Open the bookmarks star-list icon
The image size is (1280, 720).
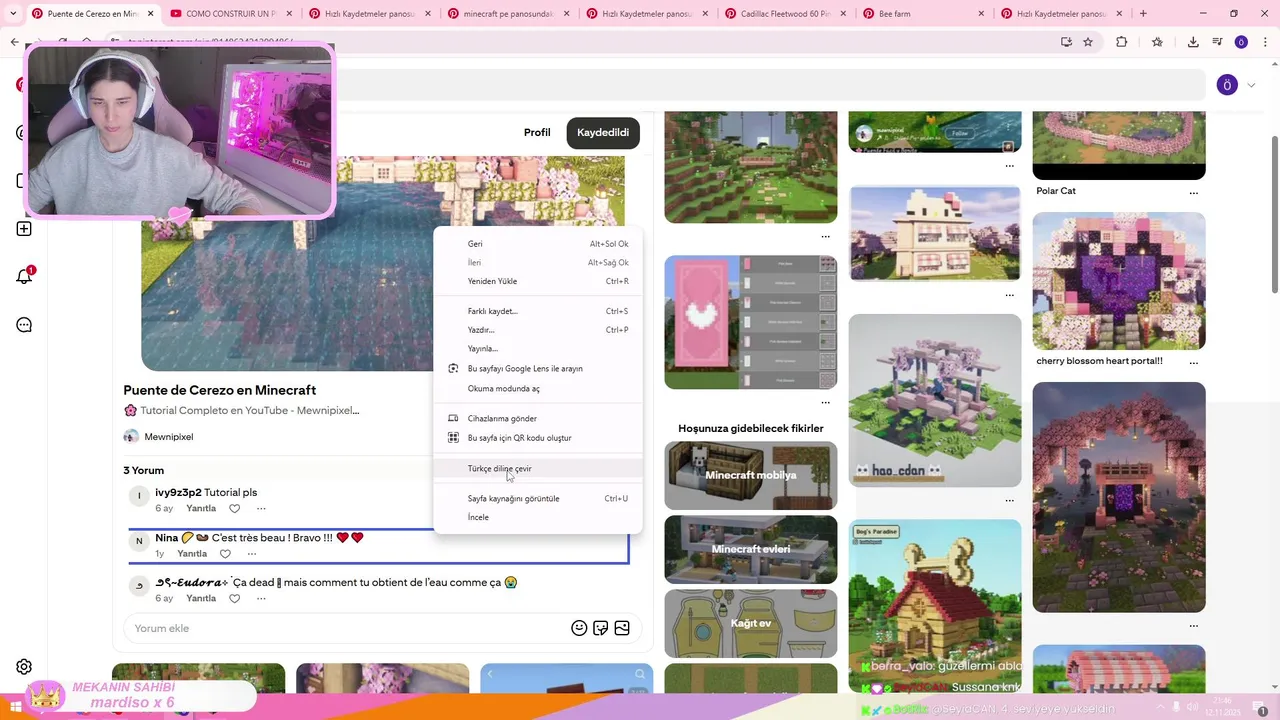[x=1157, y=42]
